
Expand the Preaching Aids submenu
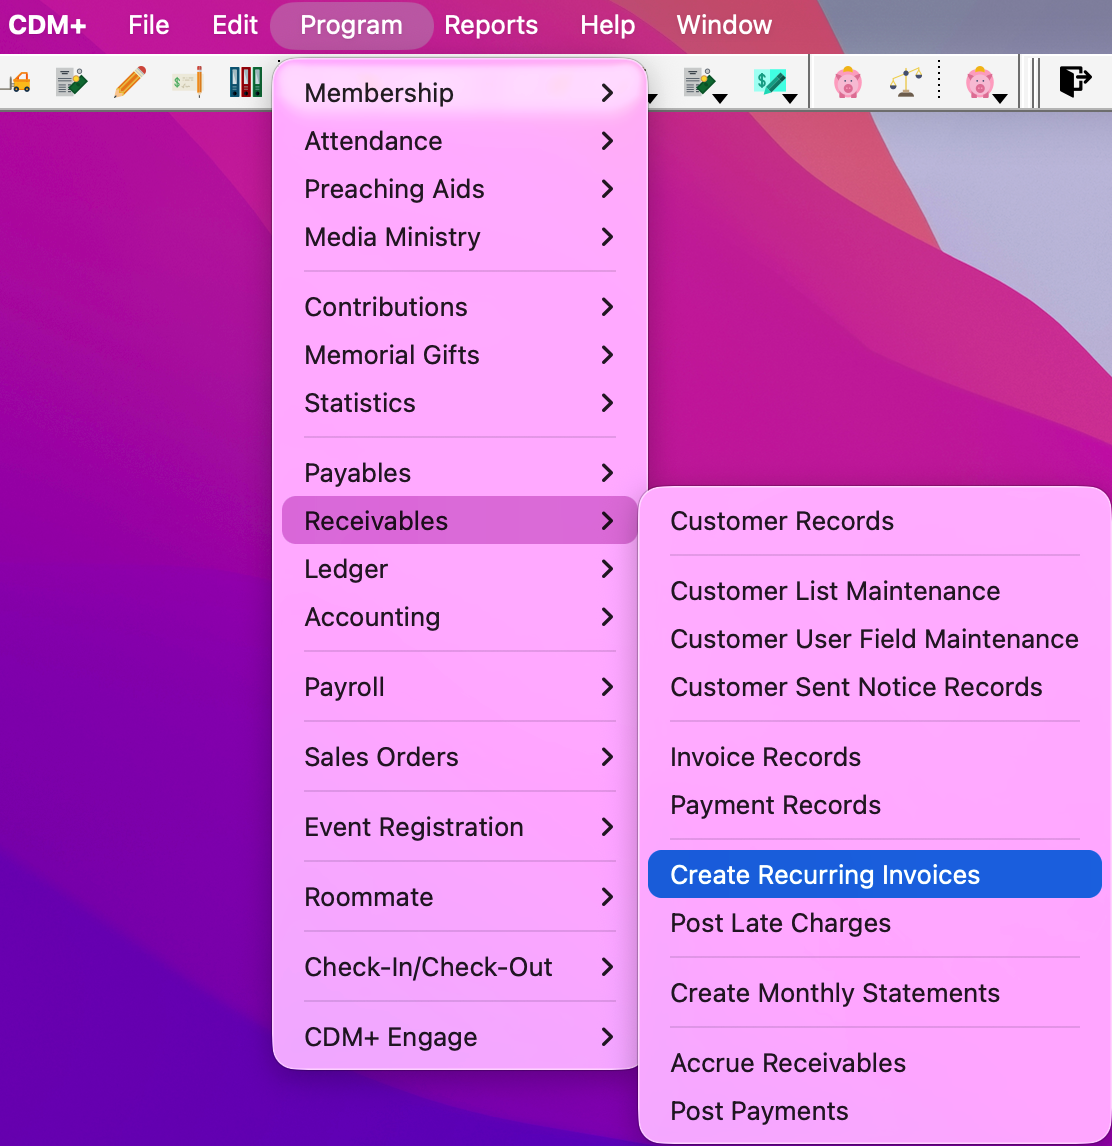[x=459, y=189]
